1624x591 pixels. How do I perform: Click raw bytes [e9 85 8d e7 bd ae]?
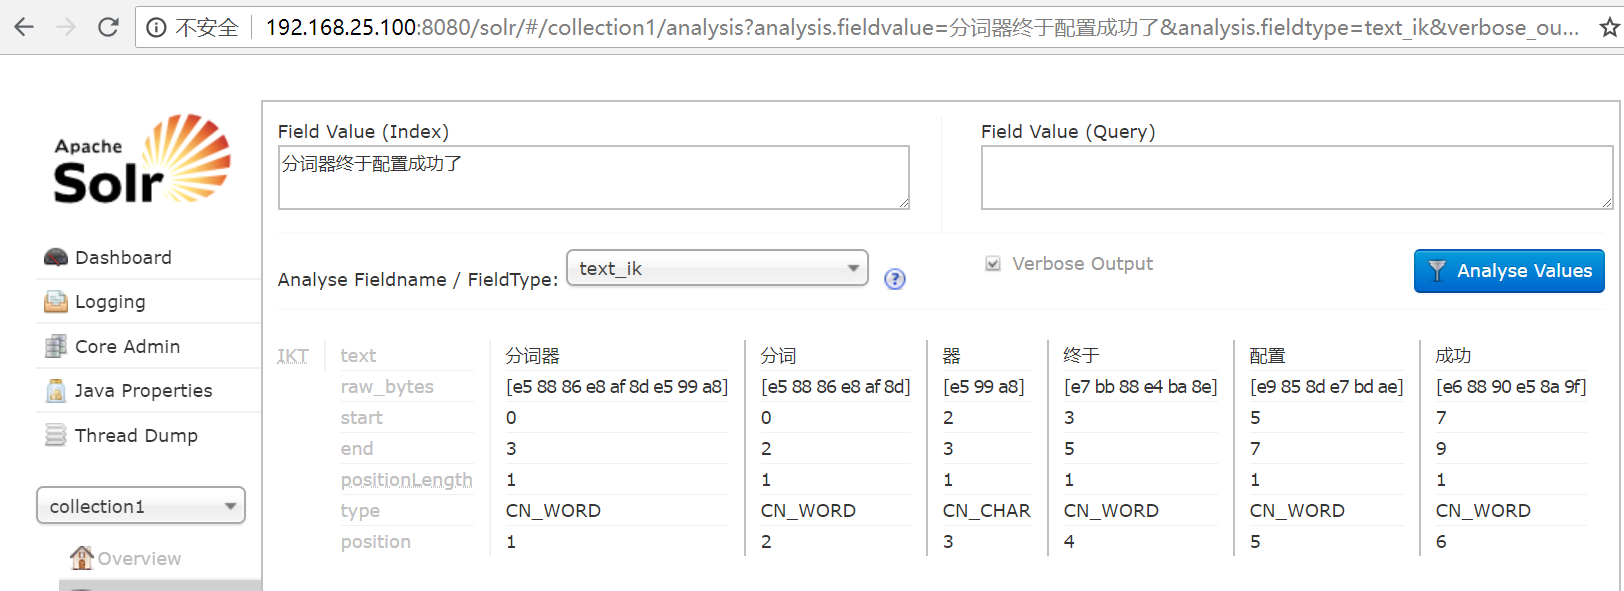tap(1326, 386)
